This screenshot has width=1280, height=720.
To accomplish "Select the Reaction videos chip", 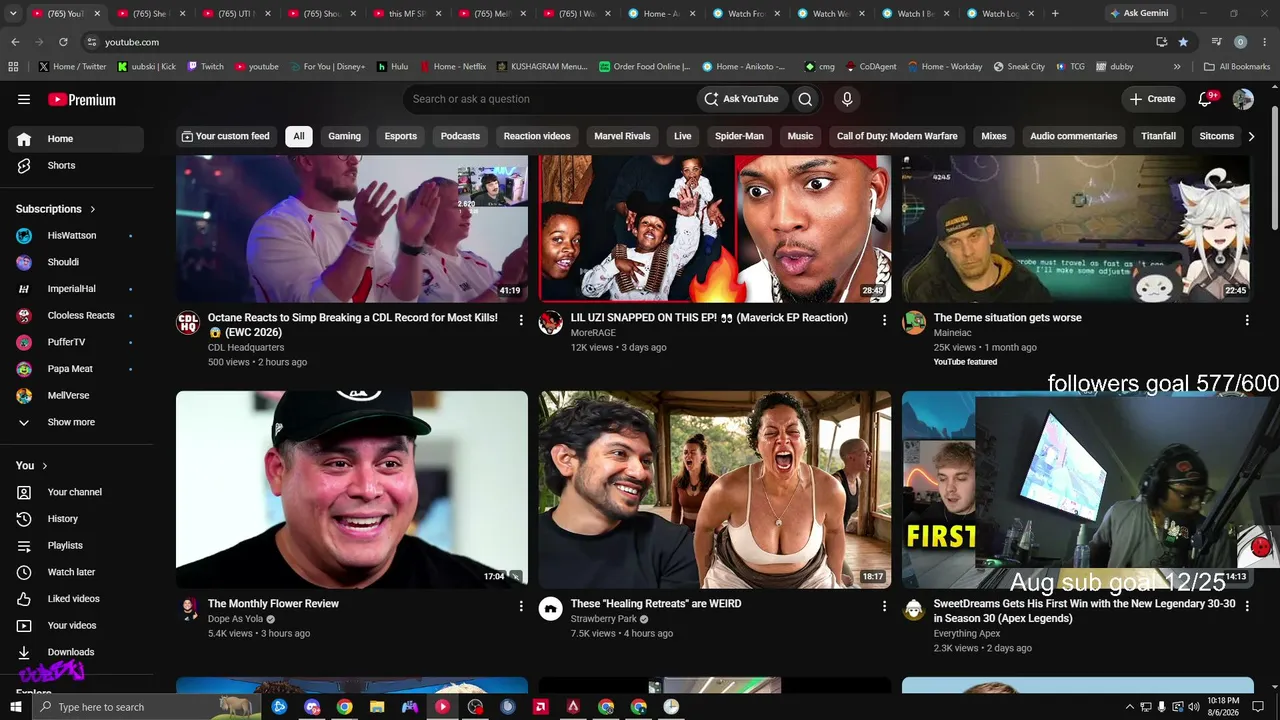I will pos(537,136).
